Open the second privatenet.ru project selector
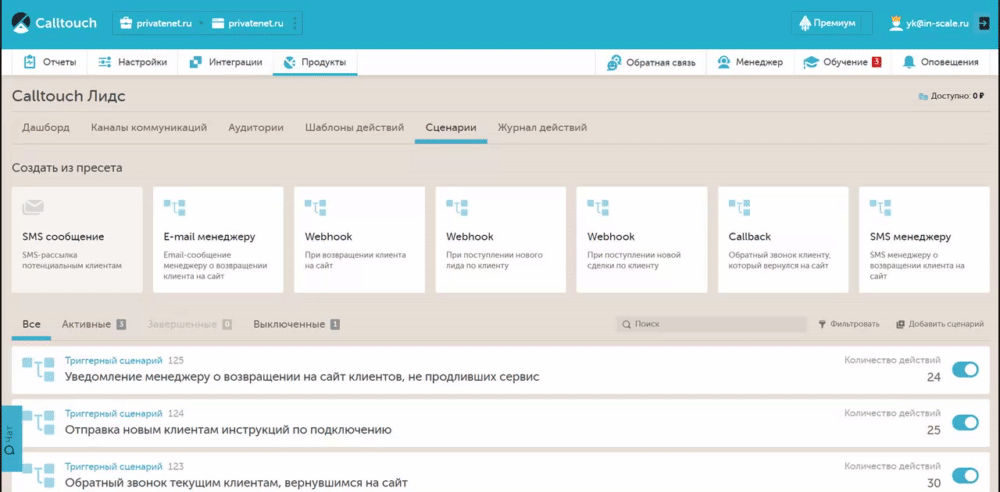This screenshot has height=492, width=1000. click(247, 24)
